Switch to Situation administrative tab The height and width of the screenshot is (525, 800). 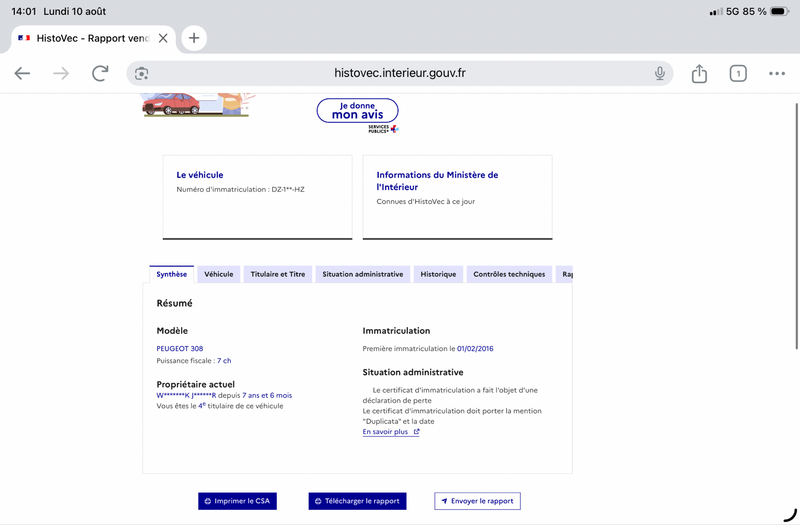[x=362, y=274]
